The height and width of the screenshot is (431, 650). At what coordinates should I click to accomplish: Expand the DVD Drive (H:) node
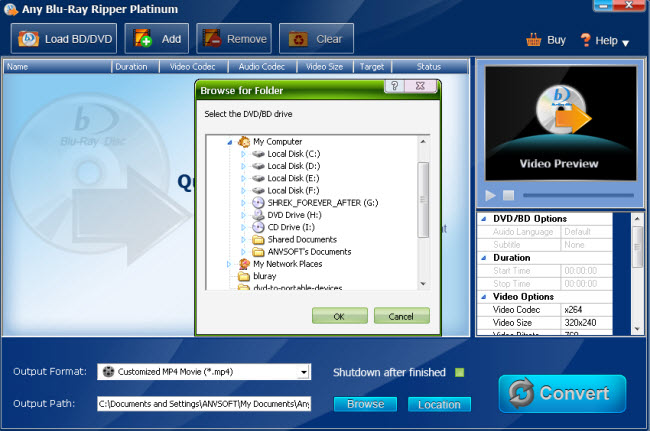click(243, 215)
